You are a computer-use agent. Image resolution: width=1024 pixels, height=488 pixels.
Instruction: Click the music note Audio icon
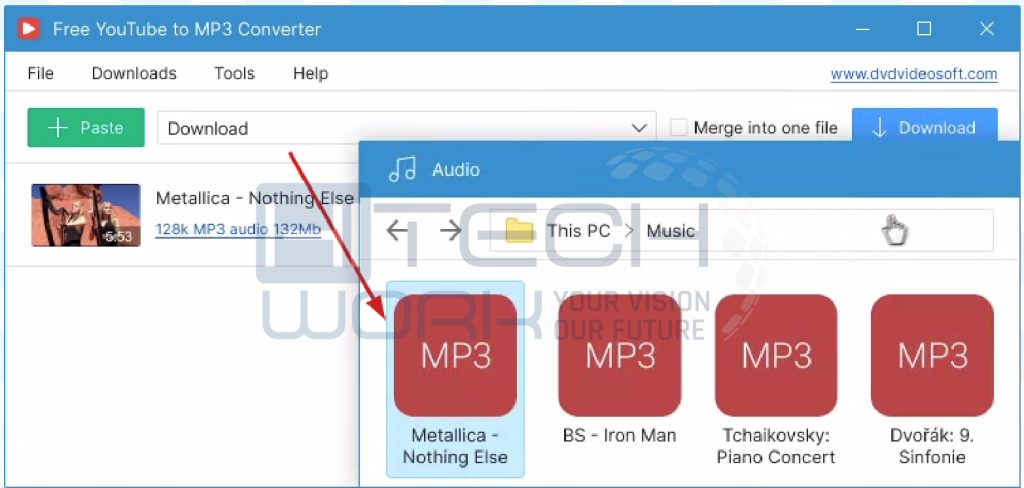[402, 170]
